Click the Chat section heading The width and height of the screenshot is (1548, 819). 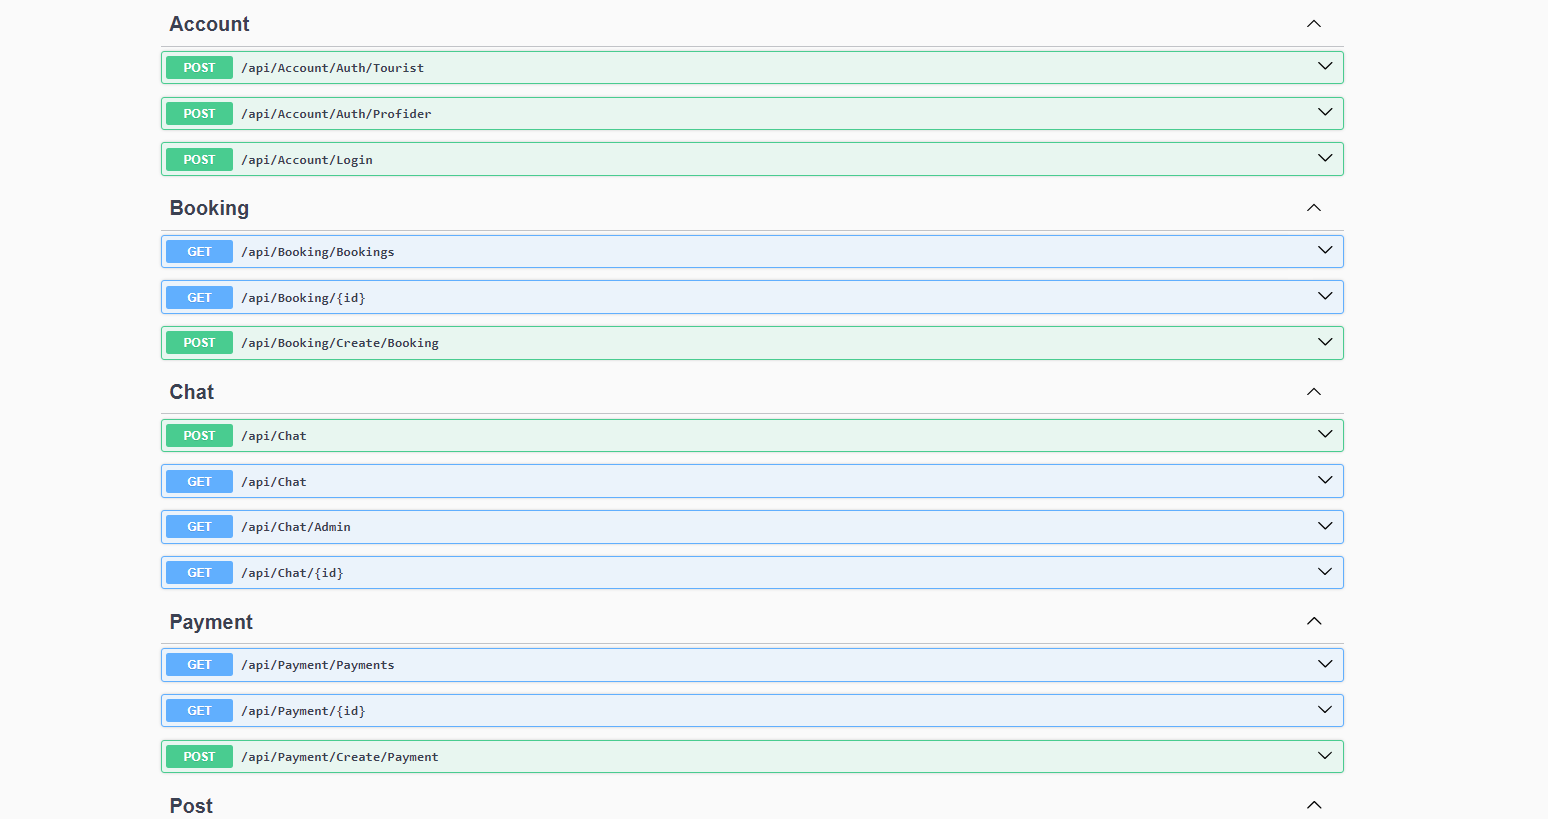192,392
